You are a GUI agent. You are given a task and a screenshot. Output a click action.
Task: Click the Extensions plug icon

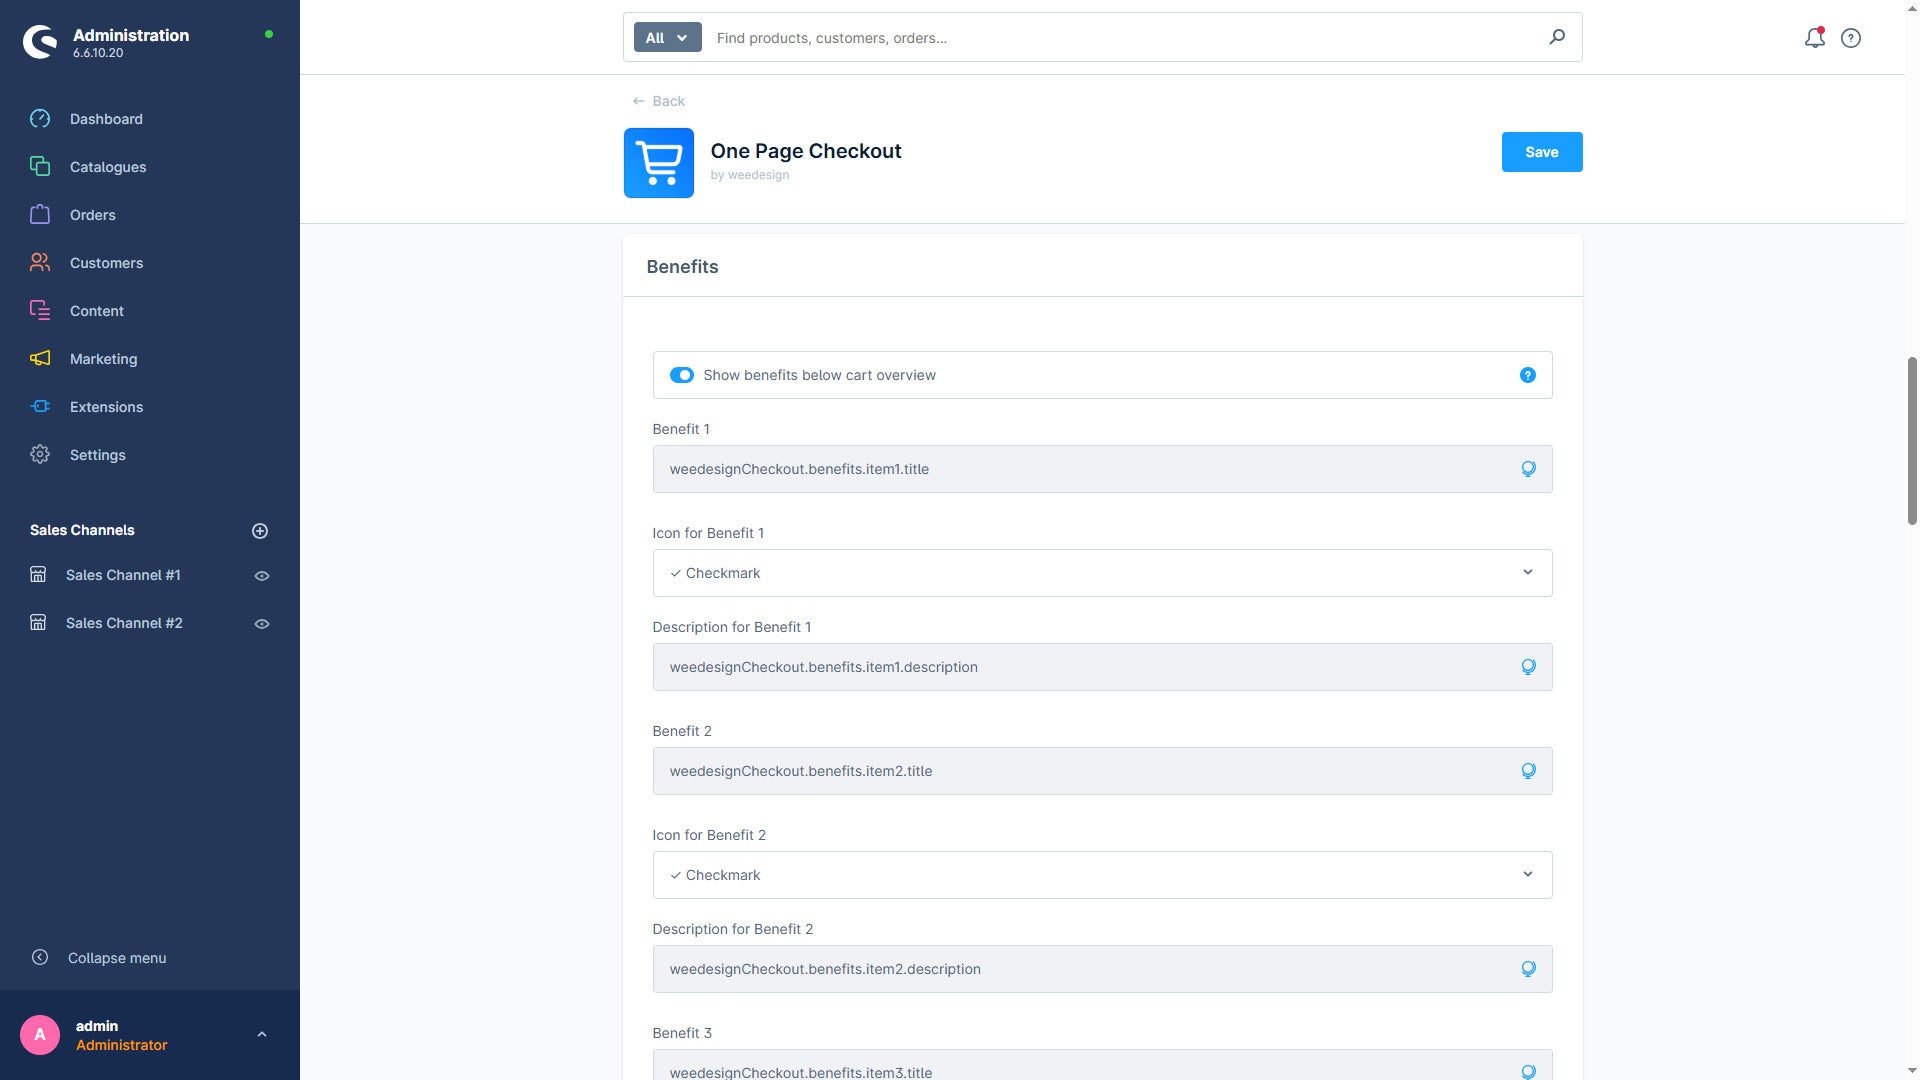pyautogui.click(x=40, y=407)
